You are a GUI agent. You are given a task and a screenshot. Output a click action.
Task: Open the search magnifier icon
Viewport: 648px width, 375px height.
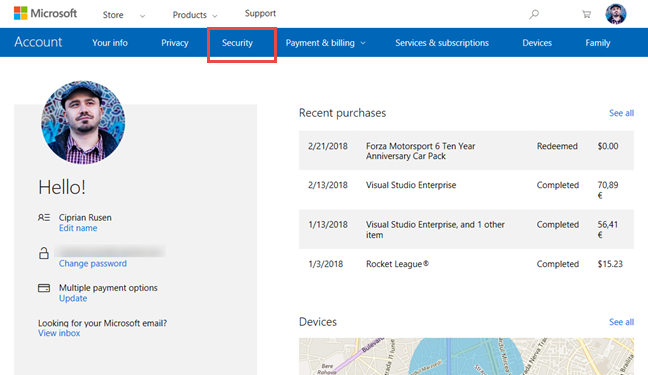coord(534,14)
